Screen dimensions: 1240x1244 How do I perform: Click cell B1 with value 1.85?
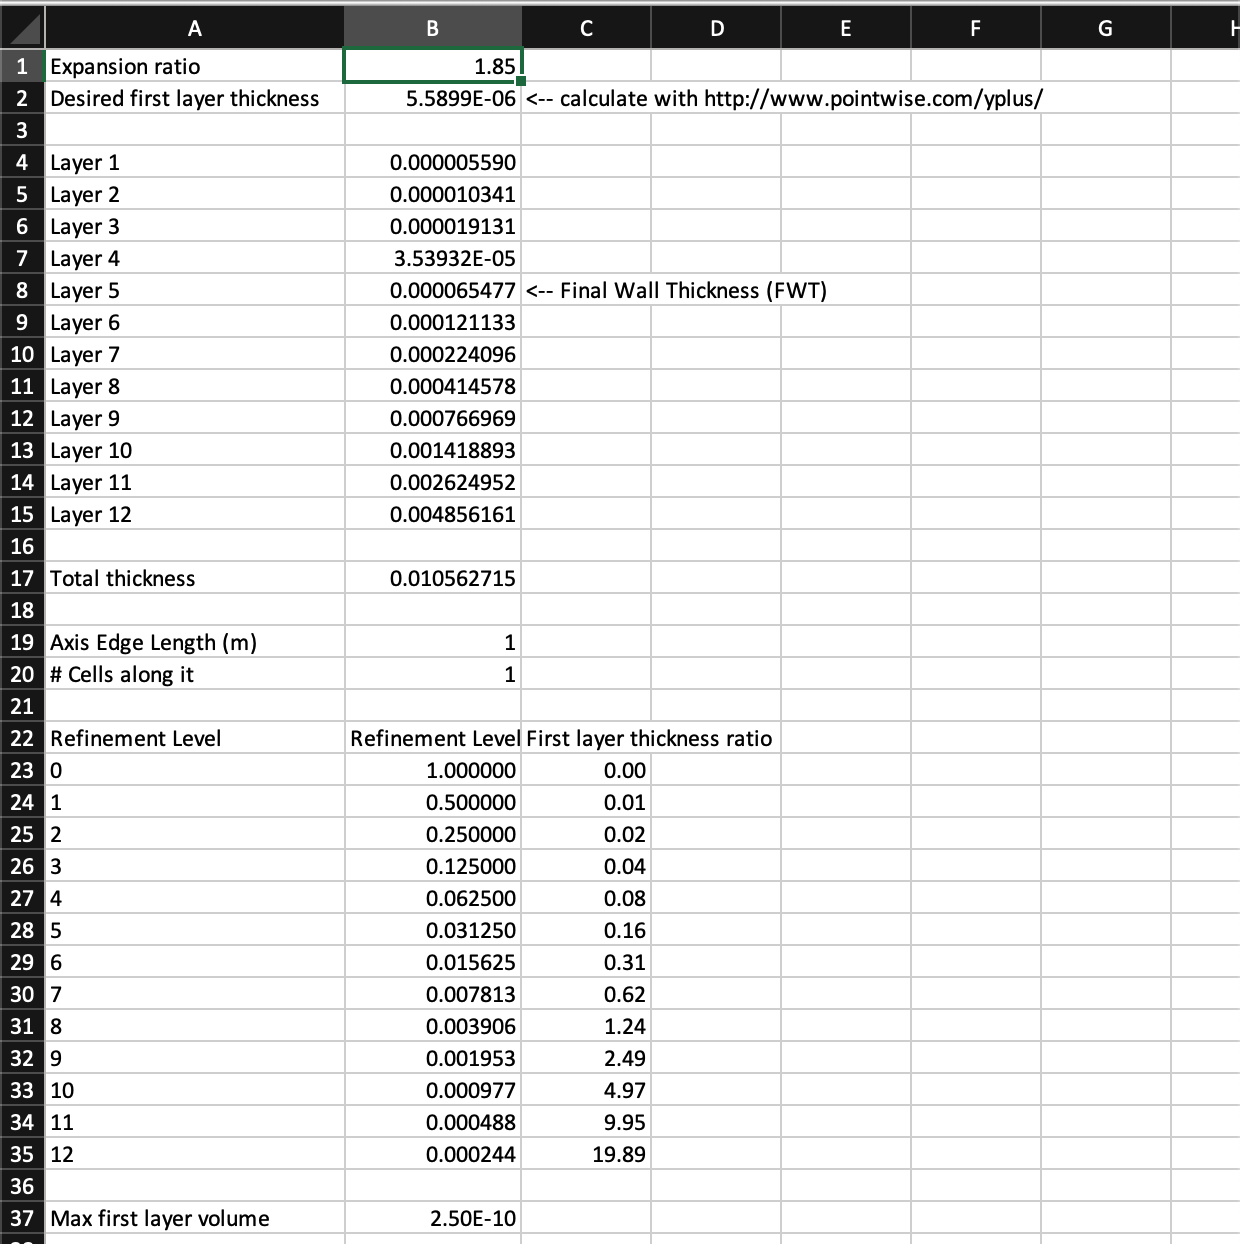click(433, 66)
